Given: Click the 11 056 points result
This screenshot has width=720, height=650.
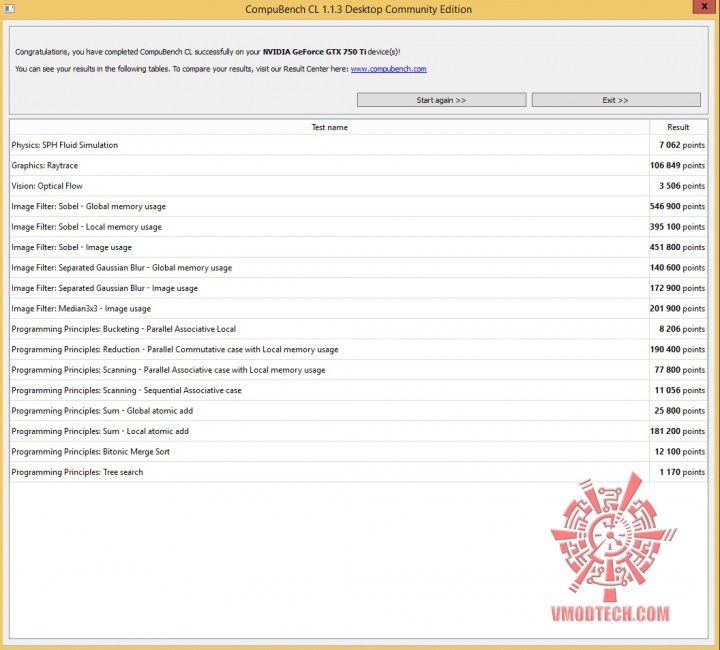Looking at the screenshot, I should (x=680, y=390).
